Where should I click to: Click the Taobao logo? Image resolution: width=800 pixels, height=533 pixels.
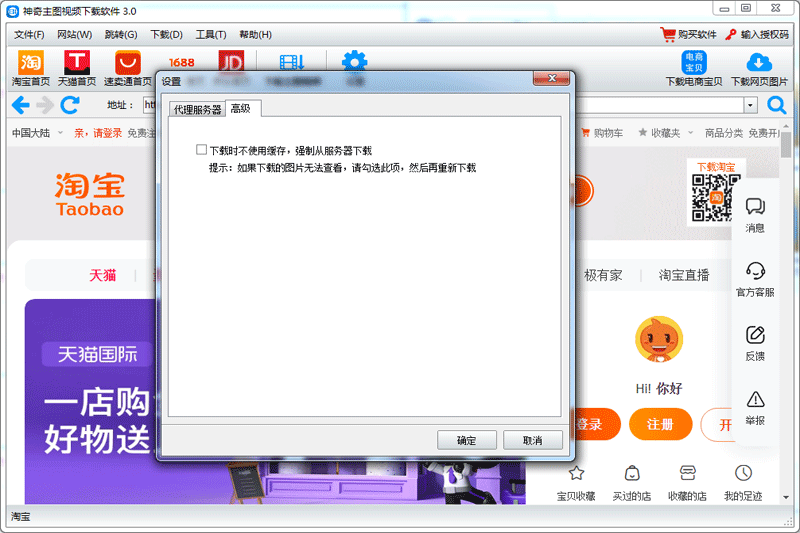90,195
